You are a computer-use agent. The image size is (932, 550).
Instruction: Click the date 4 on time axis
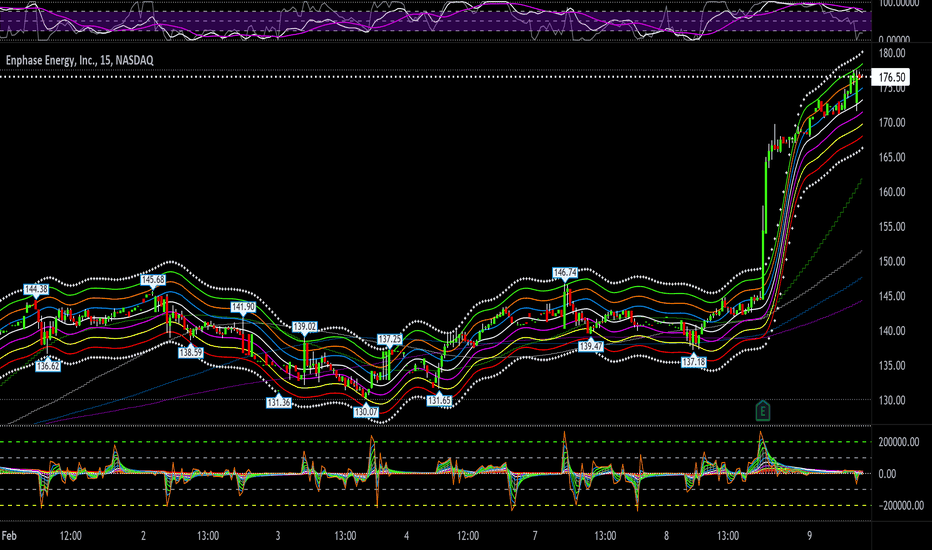point(407,536)
